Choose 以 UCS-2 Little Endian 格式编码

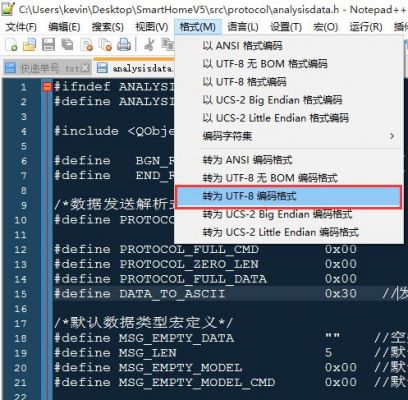tap(289, 118)
